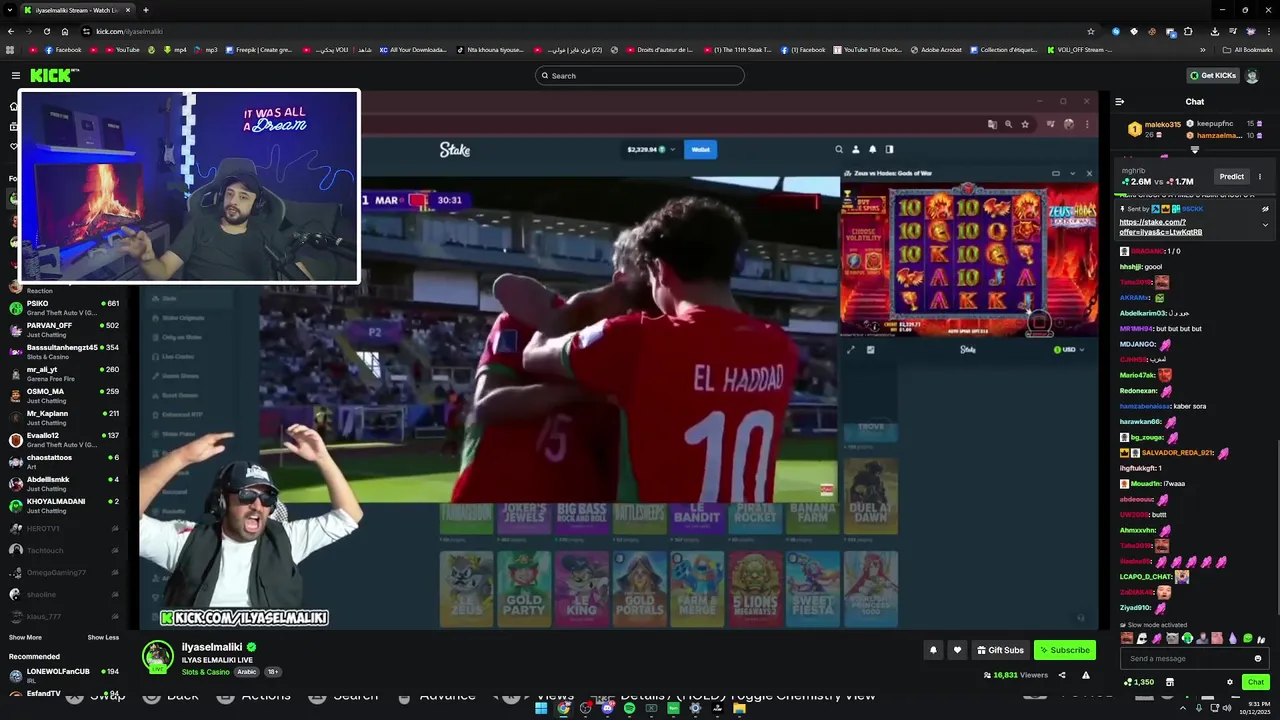
Task: Expand the gift leaderboard arrow
Action: click(1195, 150)
